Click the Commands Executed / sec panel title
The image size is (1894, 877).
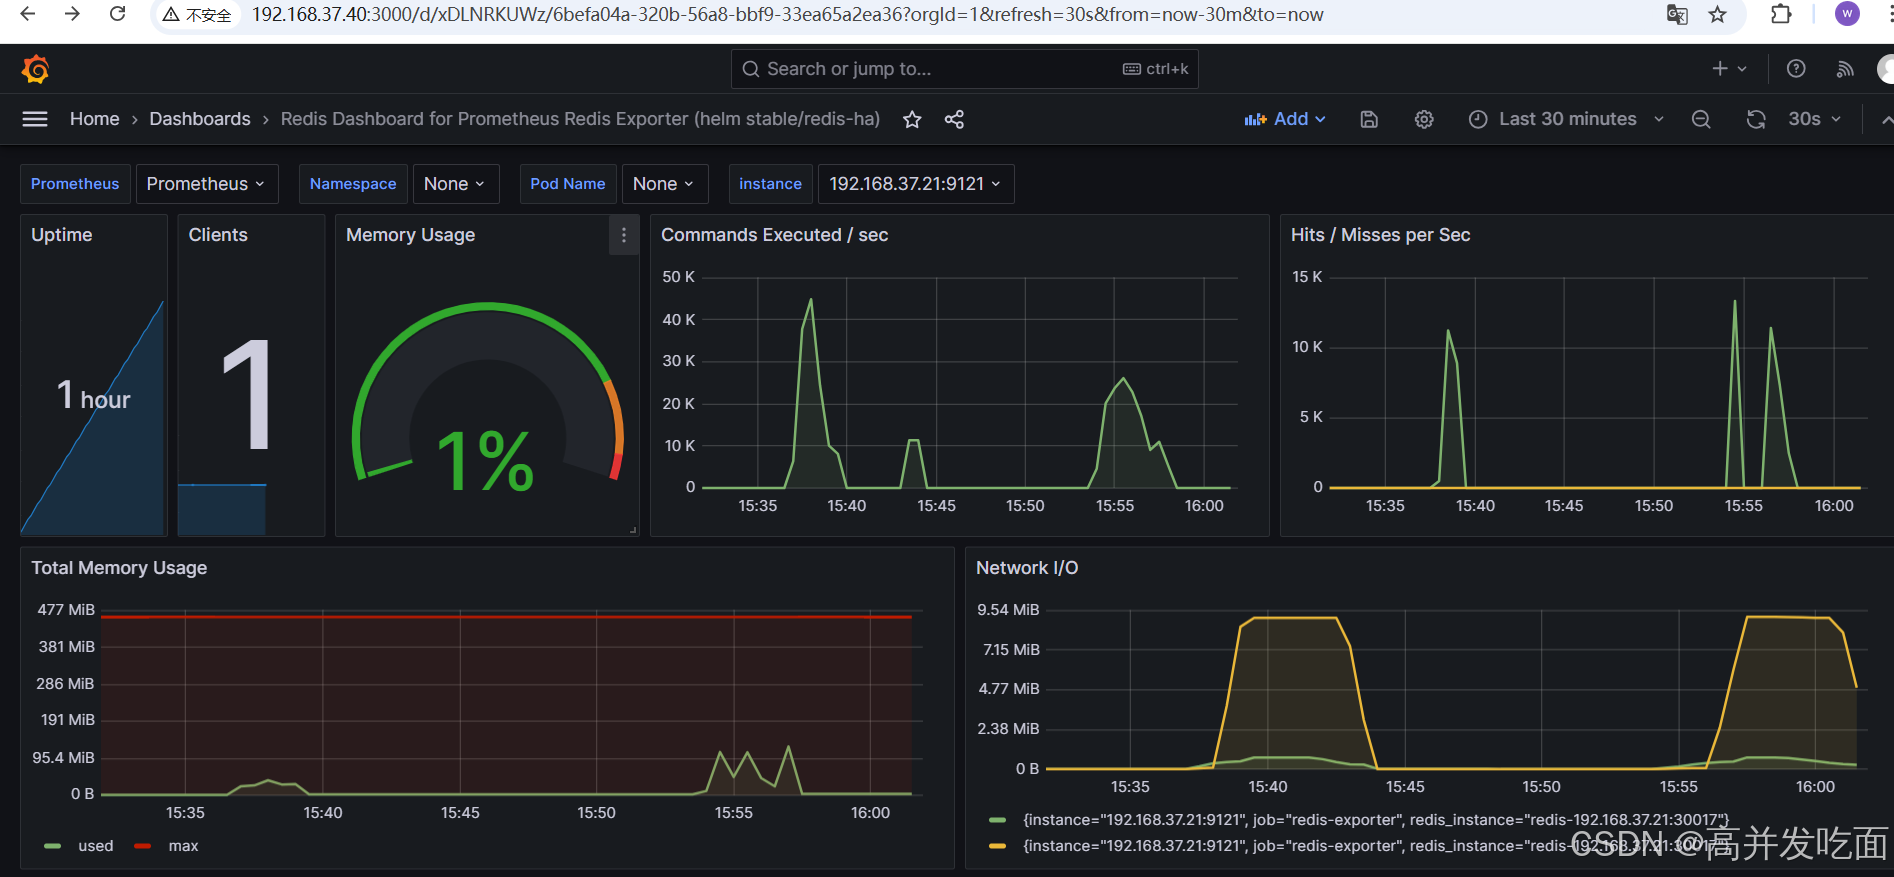click(774, 235)
